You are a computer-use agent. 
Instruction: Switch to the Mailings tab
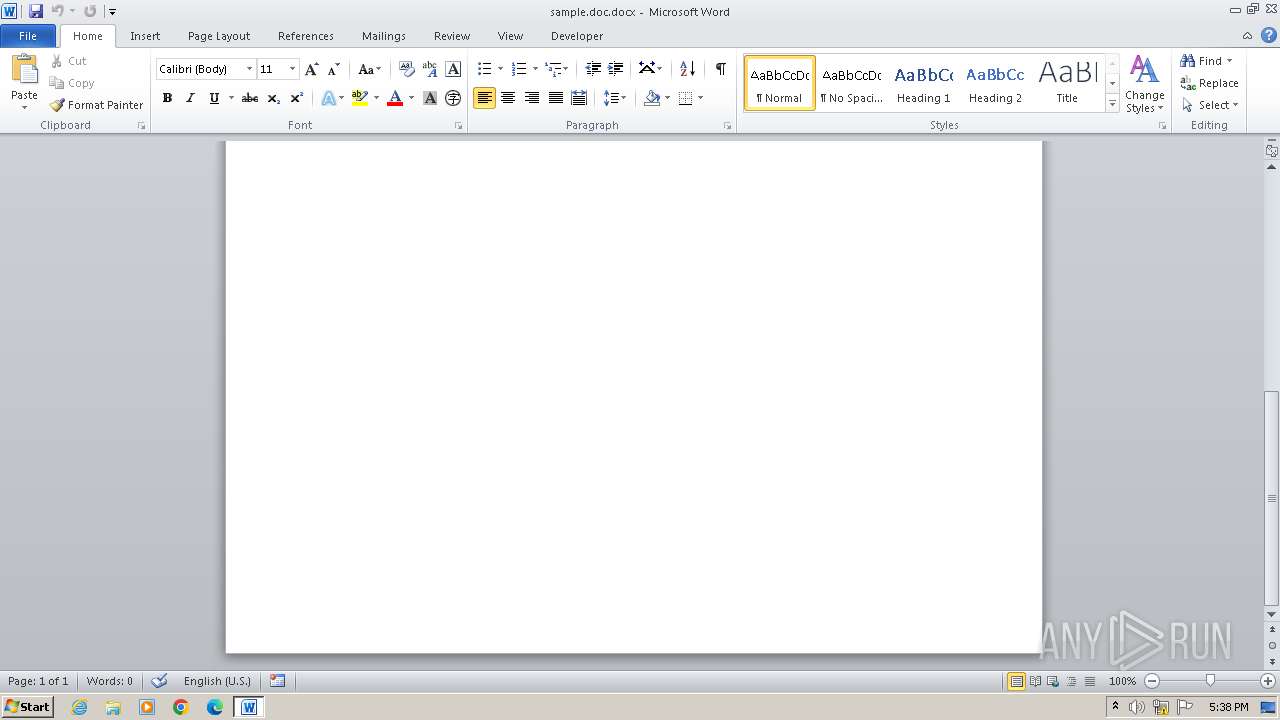click(384, 36)
